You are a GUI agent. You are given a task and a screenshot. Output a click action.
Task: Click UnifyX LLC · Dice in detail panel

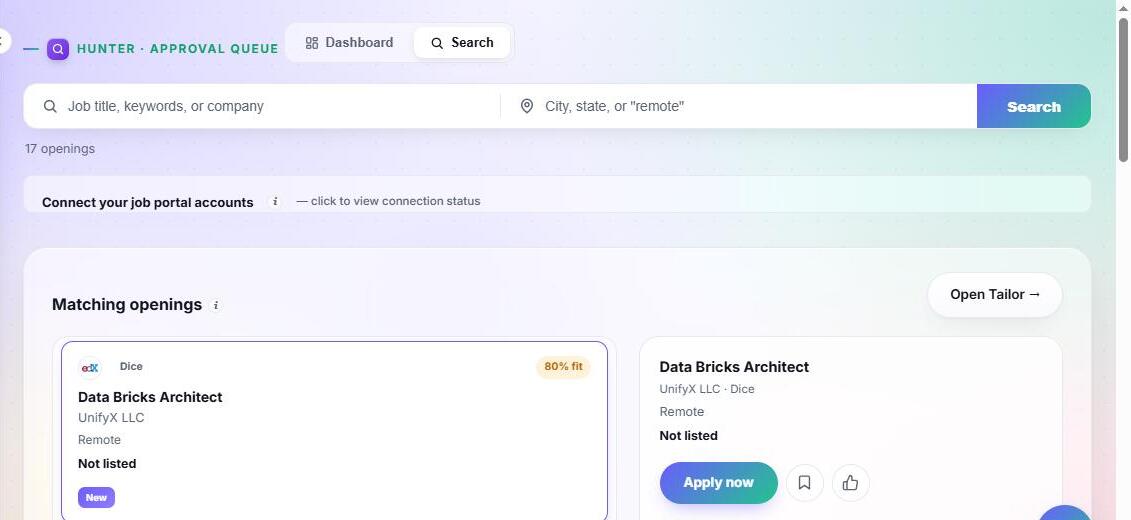(x=706, y=389)
